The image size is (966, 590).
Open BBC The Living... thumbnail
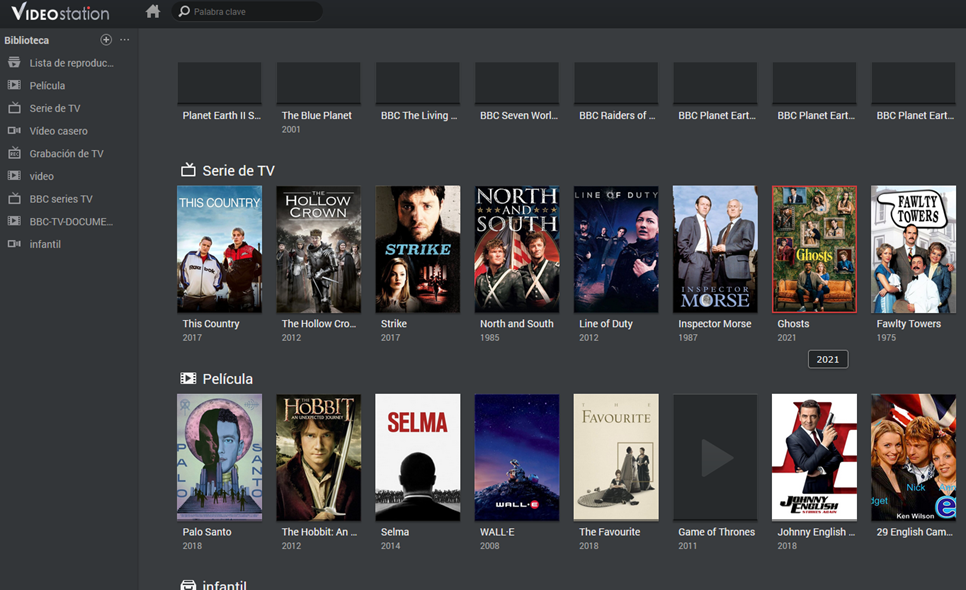coord(418,83)
